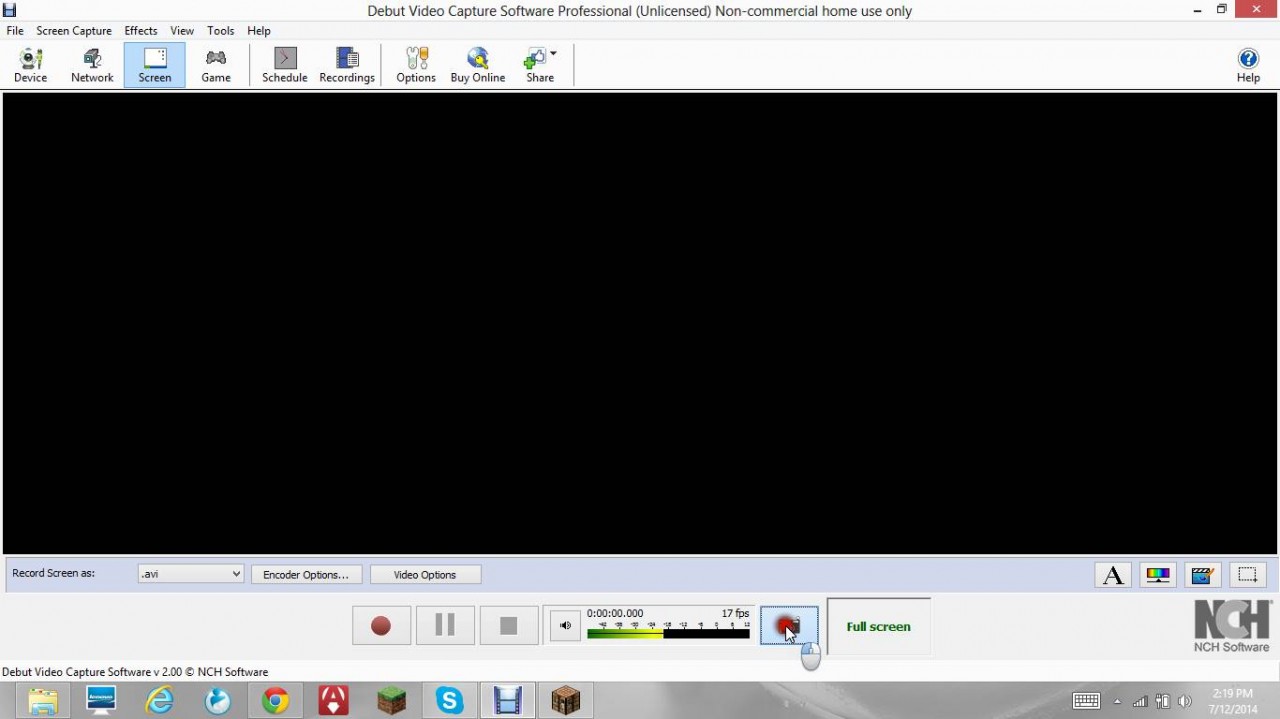Screen dimensions: 1280x719
Task: Open the Schedule recordings tool
Action: tap(285, 66)
